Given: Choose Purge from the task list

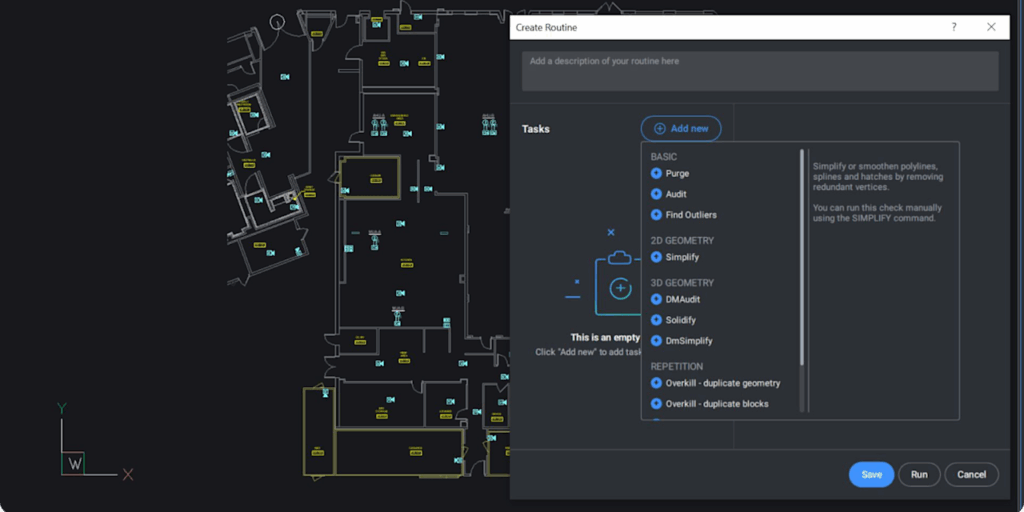Looking at the screenshot, I should coord(677,173).
